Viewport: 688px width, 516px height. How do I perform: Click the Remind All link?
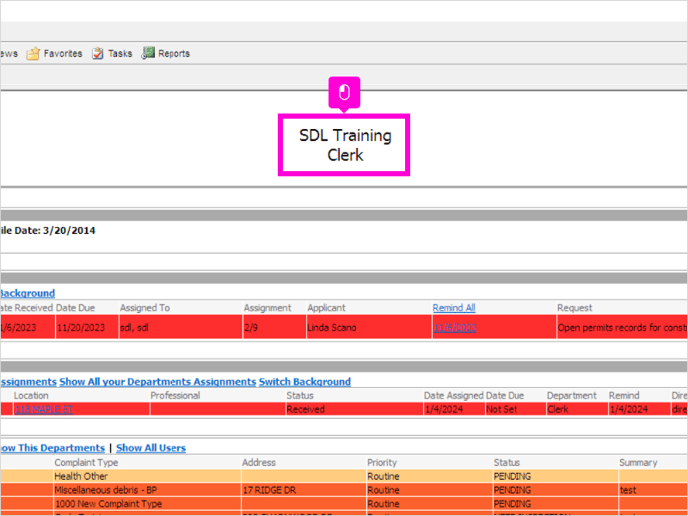point(454,308)
